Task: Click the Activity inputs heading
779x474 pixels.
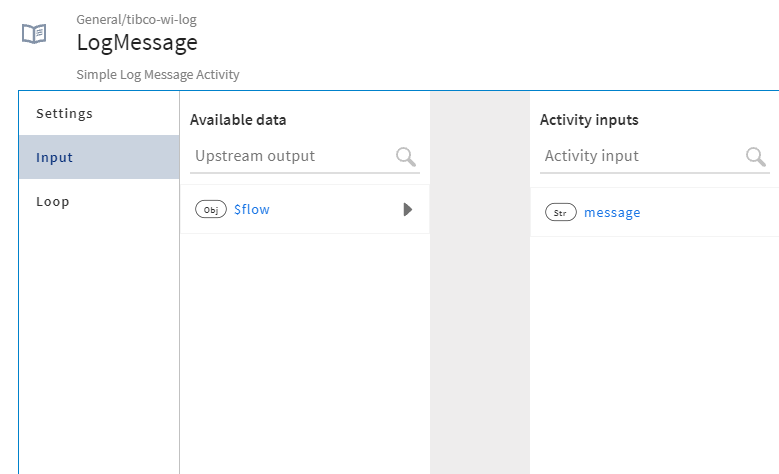Action: pyautogui.click(x=589, y=120)
